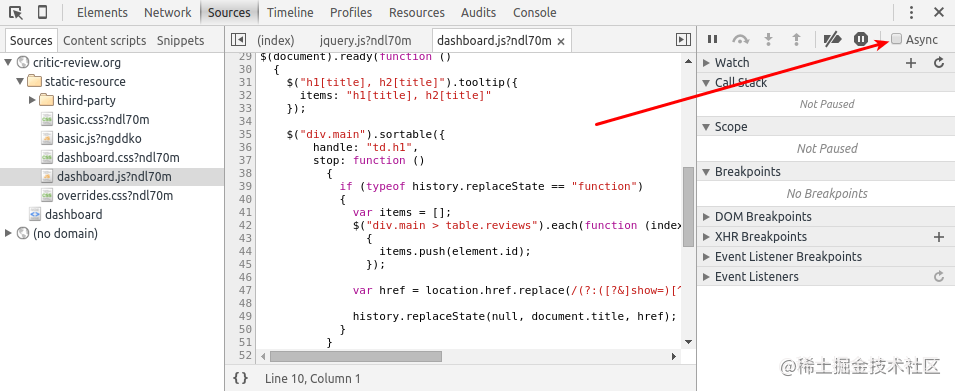Refresh watch expressions icon

[x=939, y=63]
